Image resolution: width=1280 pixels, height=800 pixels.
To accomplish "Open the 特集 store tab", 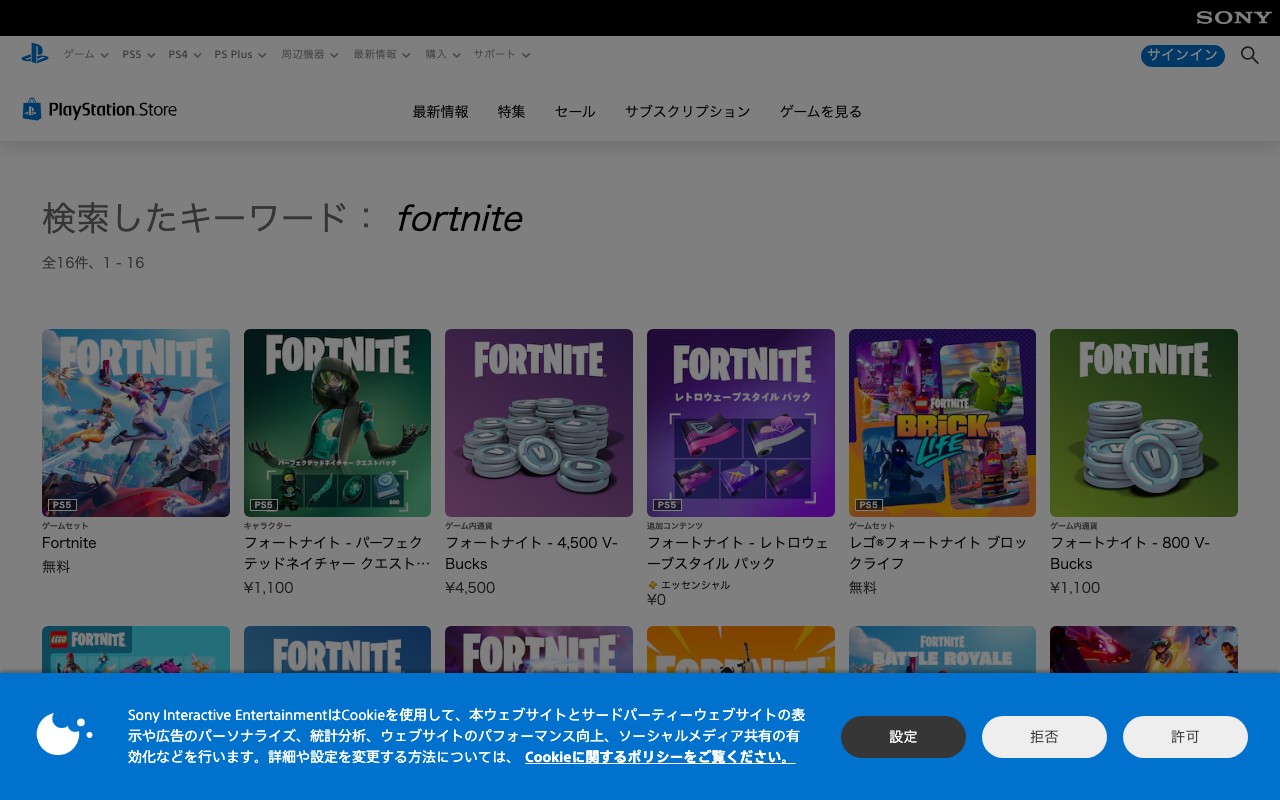I will [511, 112].
